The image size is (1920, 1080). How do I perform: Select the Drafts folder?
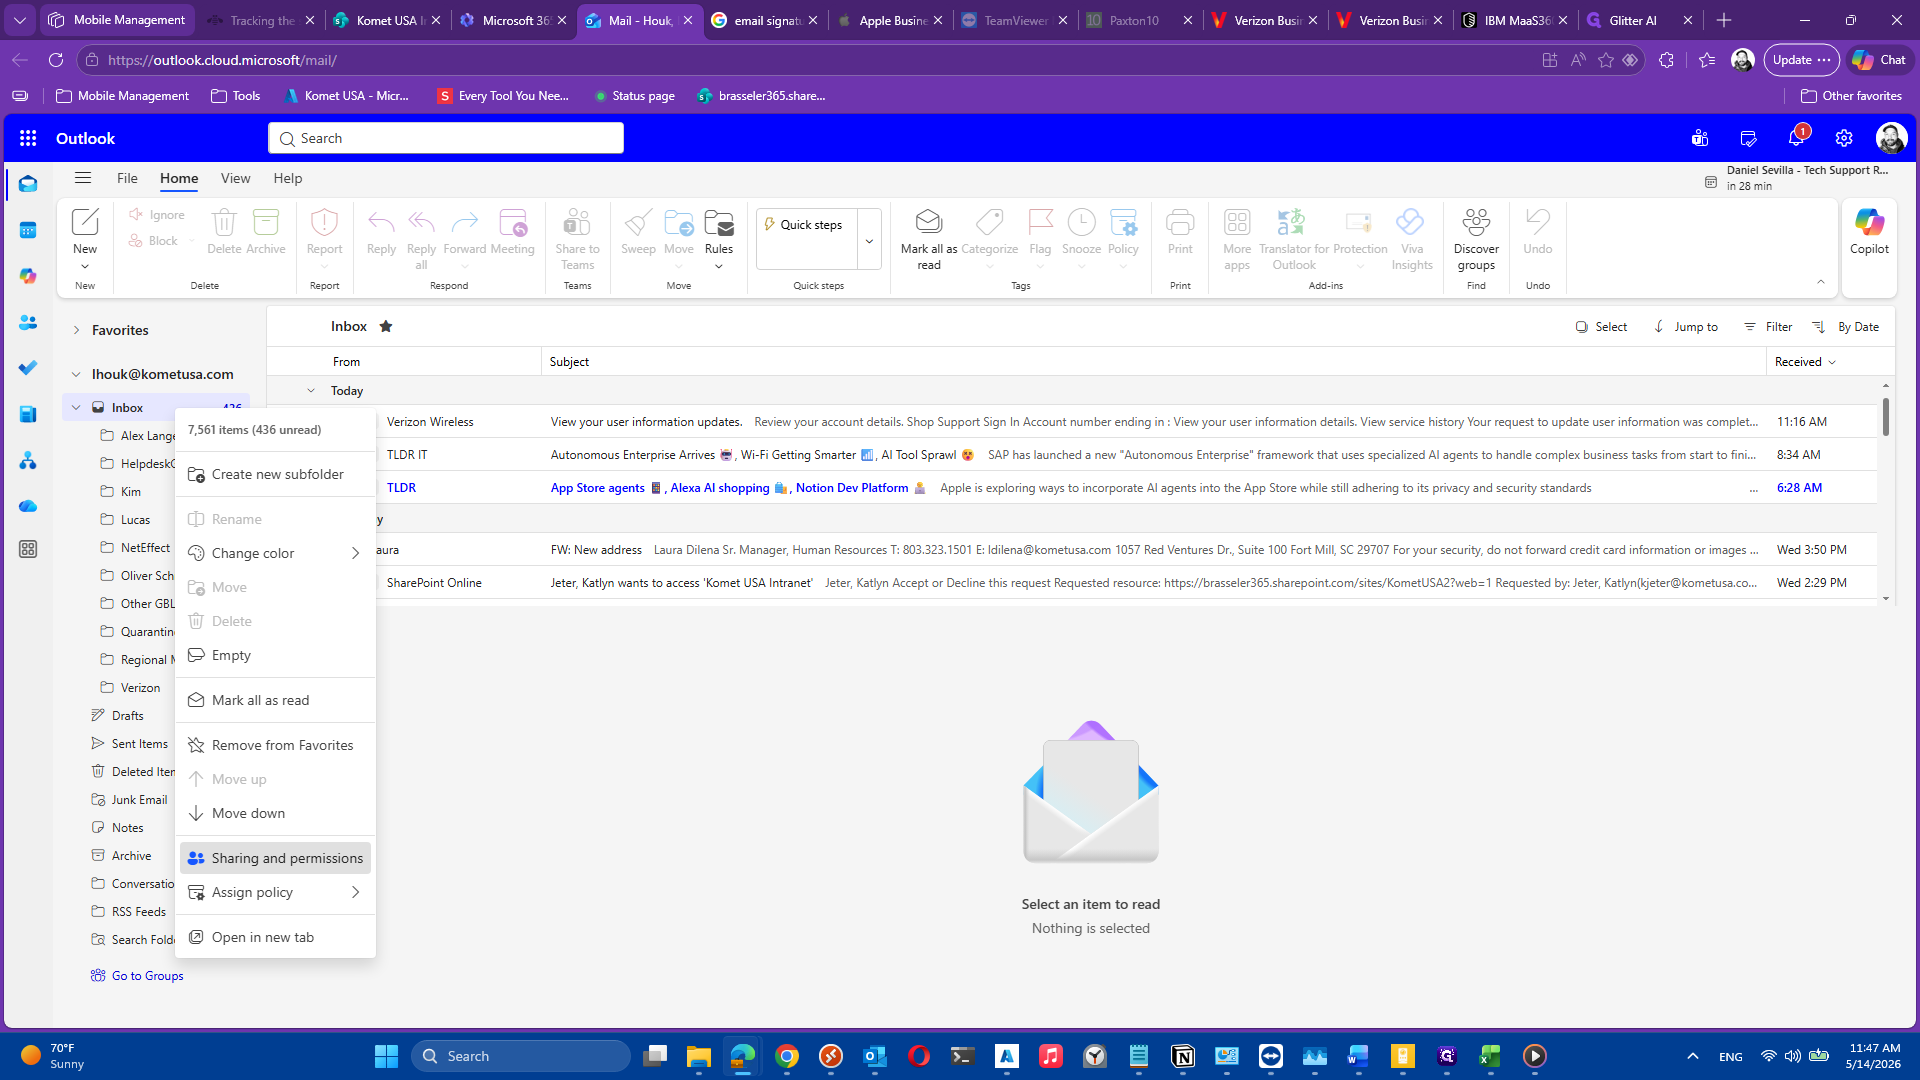tap(128, 716)
